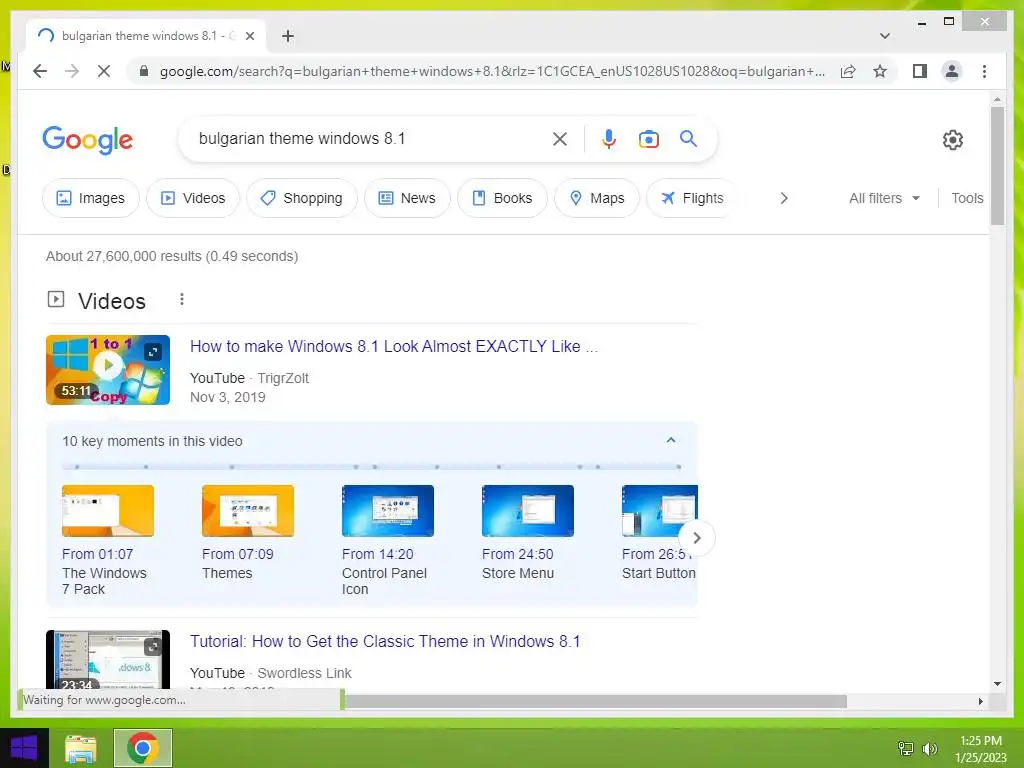Viewport: 1024px width, 768px height.
Task: Open the network tray icon
Action: pos(906,748)
